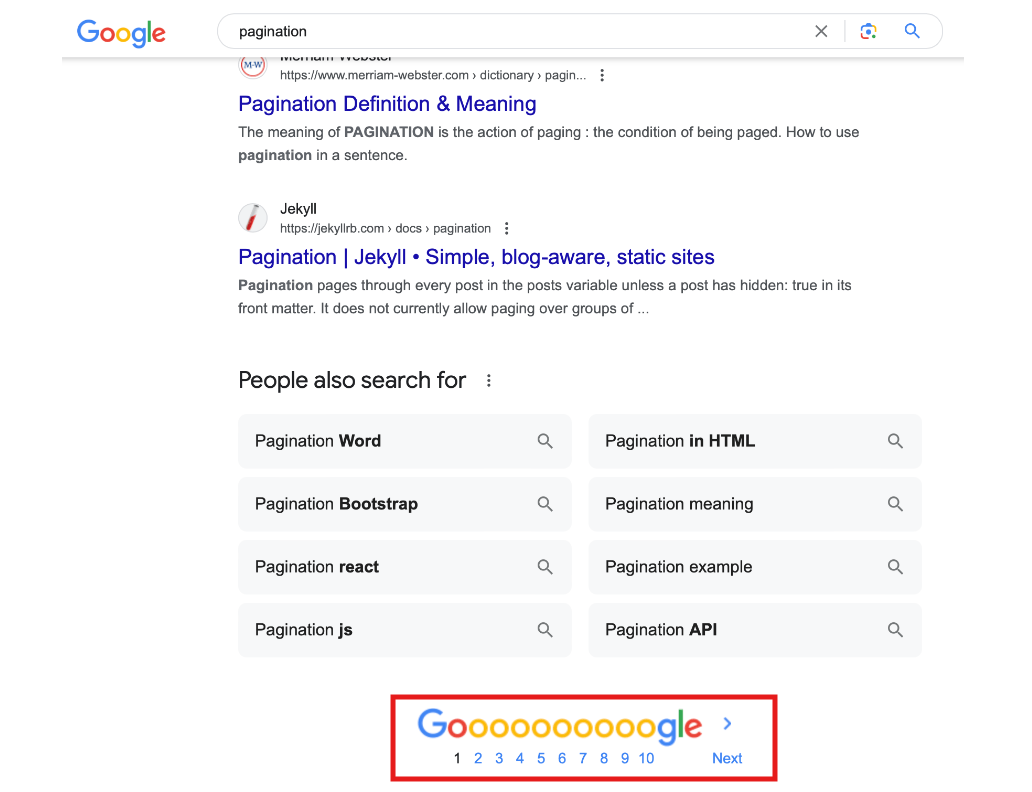
Task: Click the Next page link
Action: pos(727,758)
